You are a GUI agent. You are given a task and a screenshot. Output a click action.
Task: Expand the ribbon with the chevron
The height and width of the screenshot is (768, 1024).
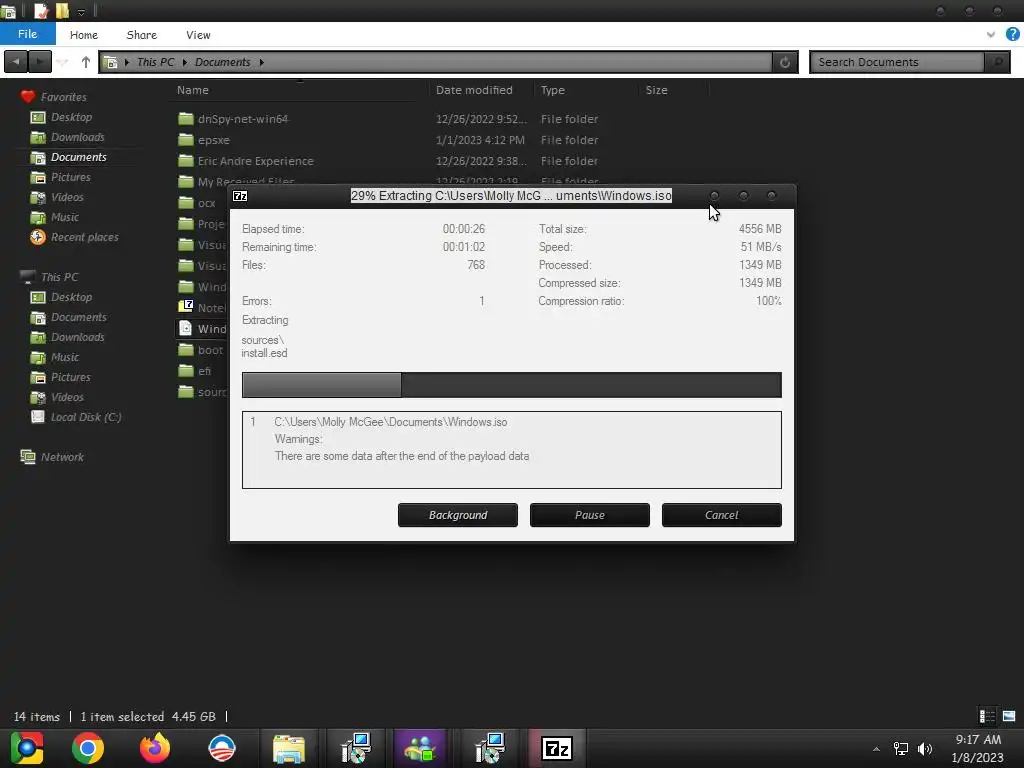[x=991, y=35]
